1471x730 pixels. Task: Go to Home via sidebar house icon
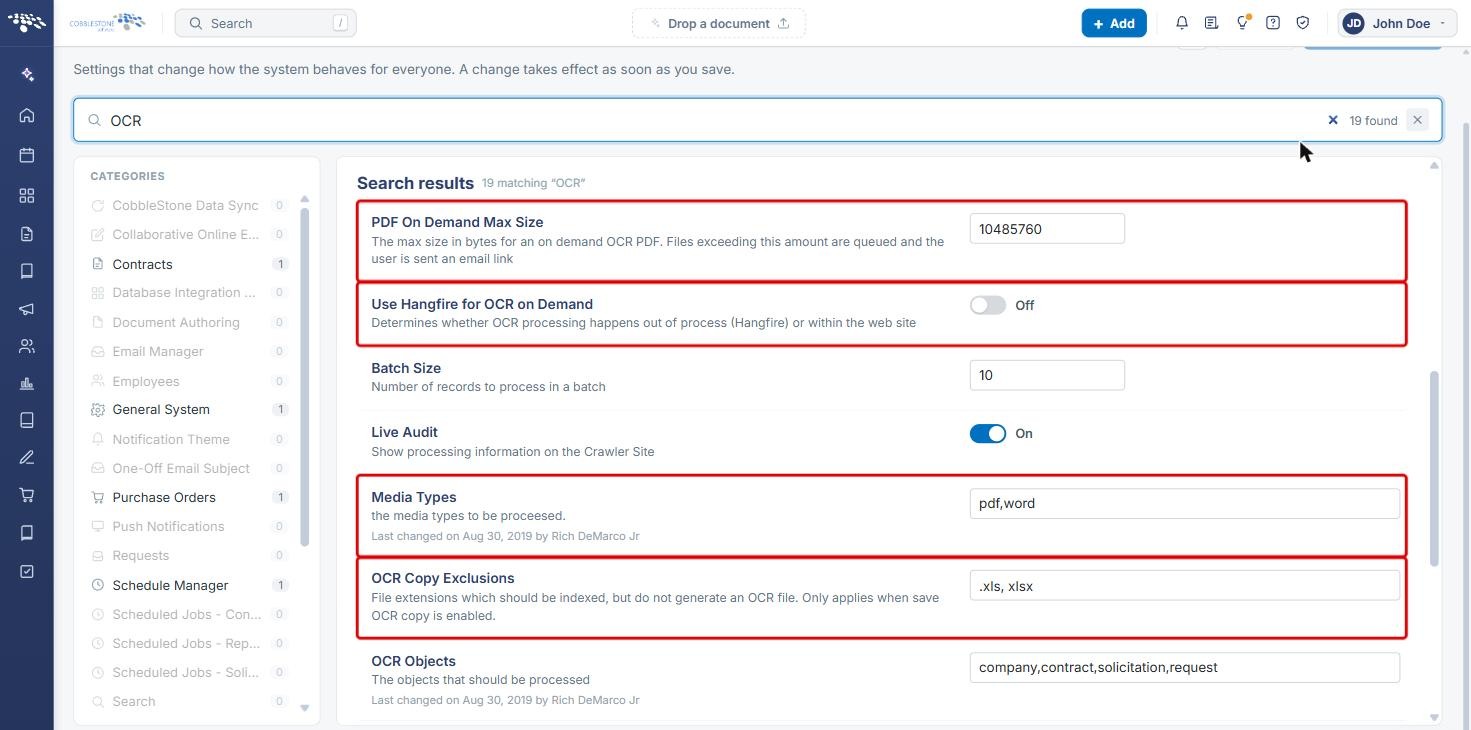pyautogui.click(x=27, y=115)
